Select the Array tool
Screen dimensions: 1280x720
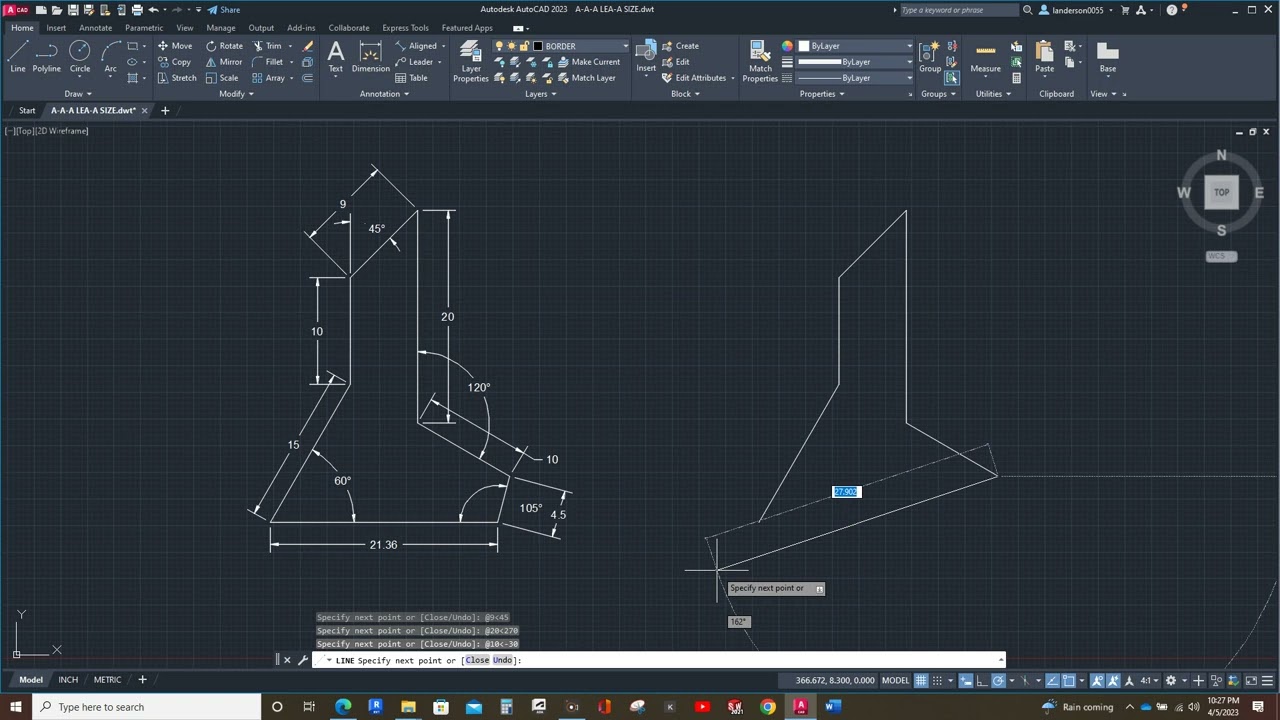click(268, 78)
